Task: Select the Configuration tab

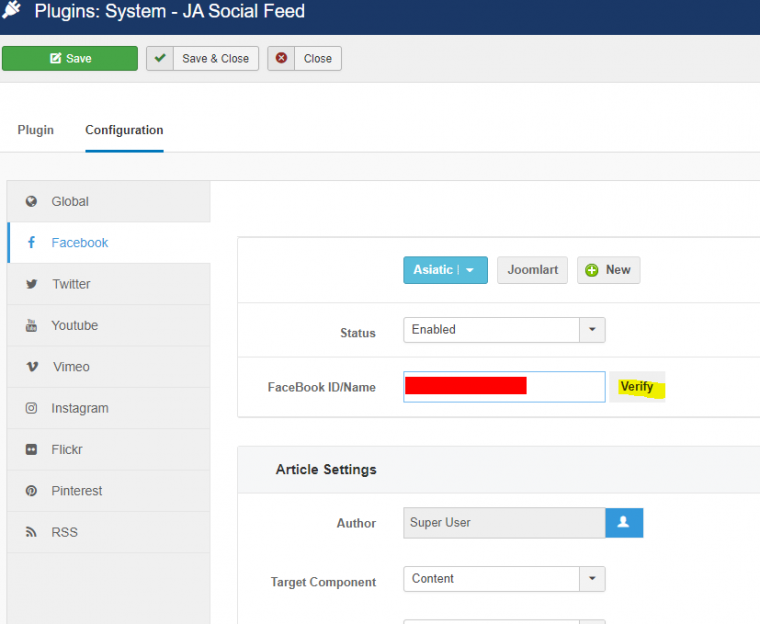Action: [x=124, y=130]
